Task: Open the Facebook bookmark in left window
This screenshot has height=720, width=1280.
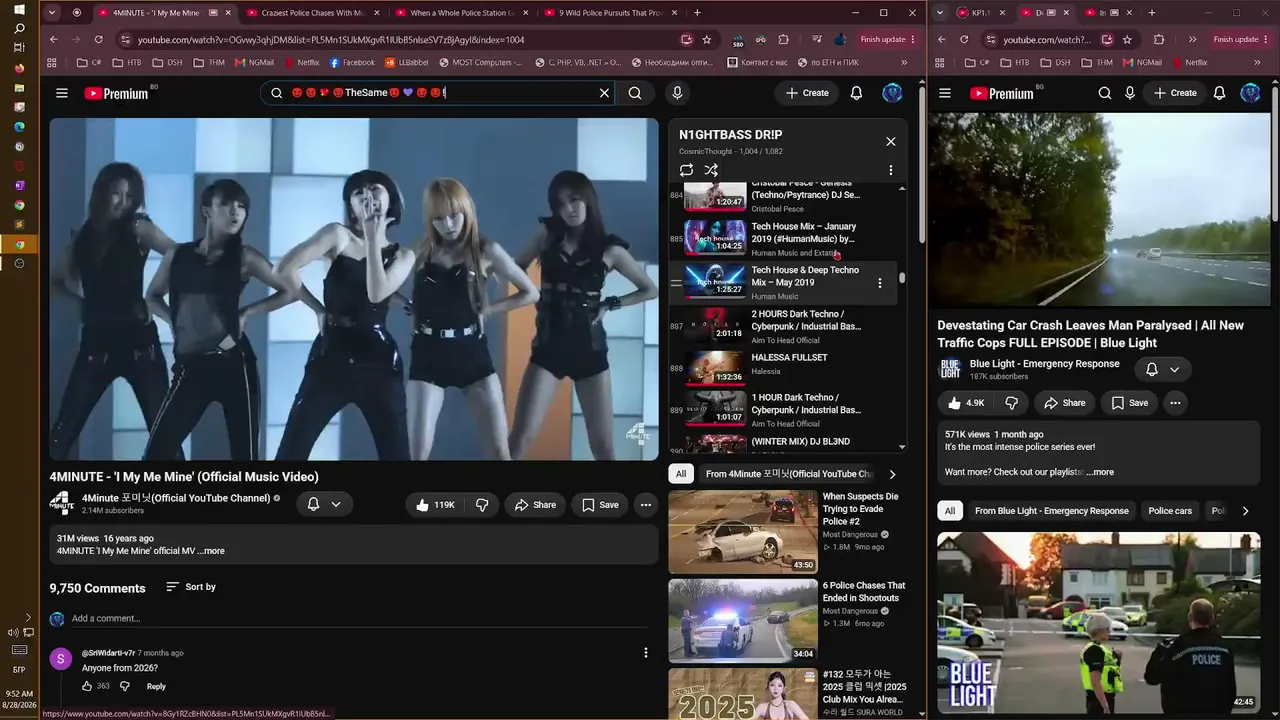Action: pyautogui.click(x=352, y=62)
